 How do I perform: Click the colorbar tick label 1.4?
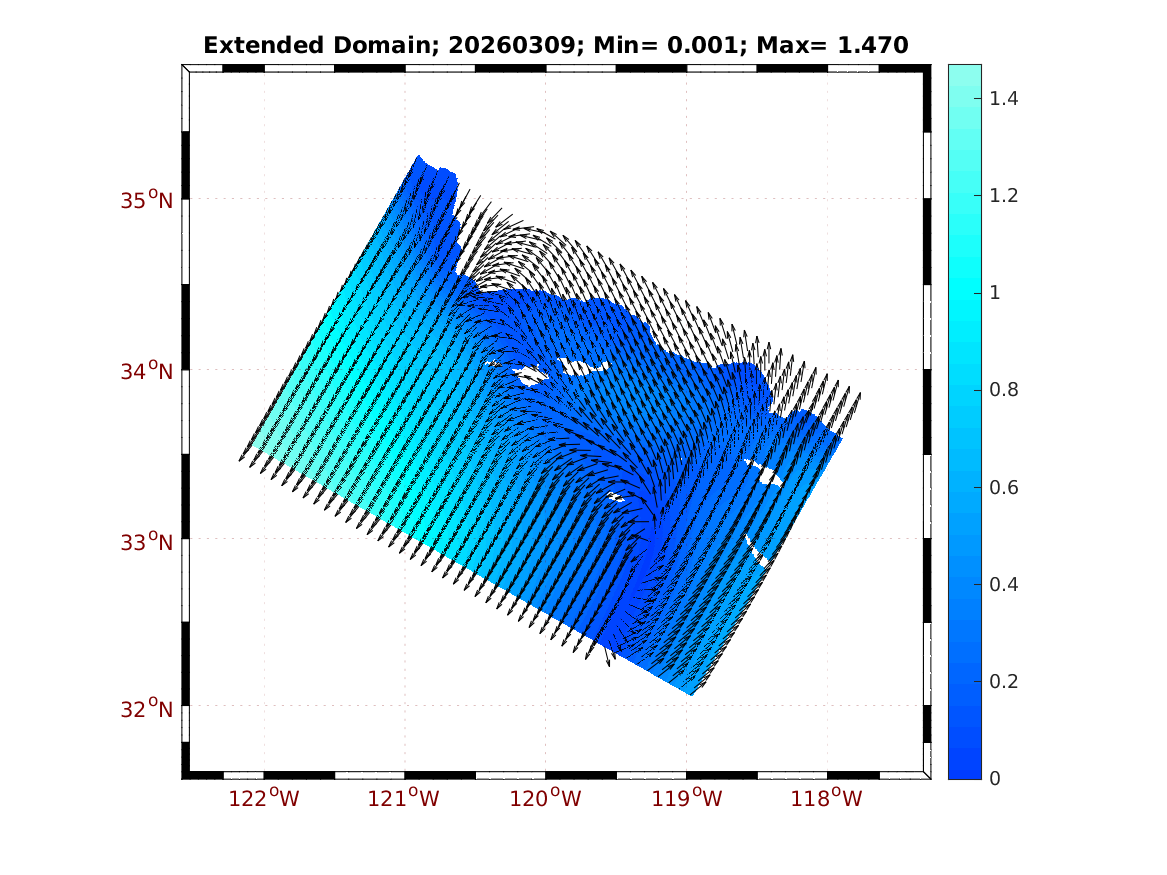coord(1005,98)
